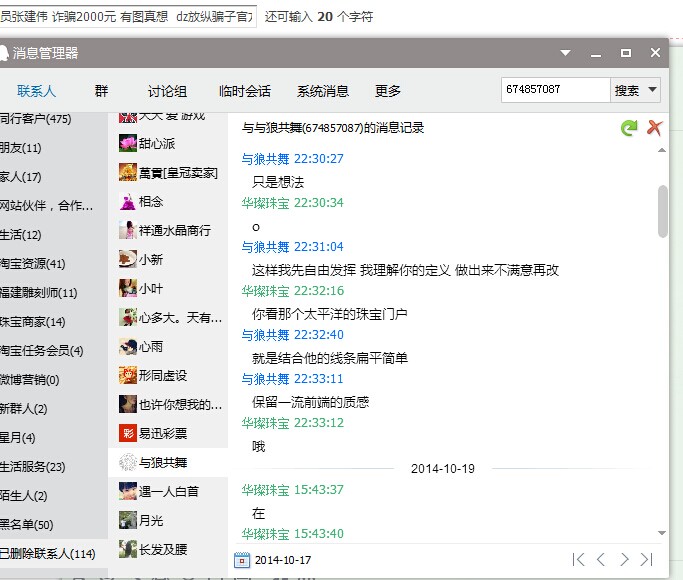Click the message scrollbar up arrow
683x580 pixels.
(662, 150)
